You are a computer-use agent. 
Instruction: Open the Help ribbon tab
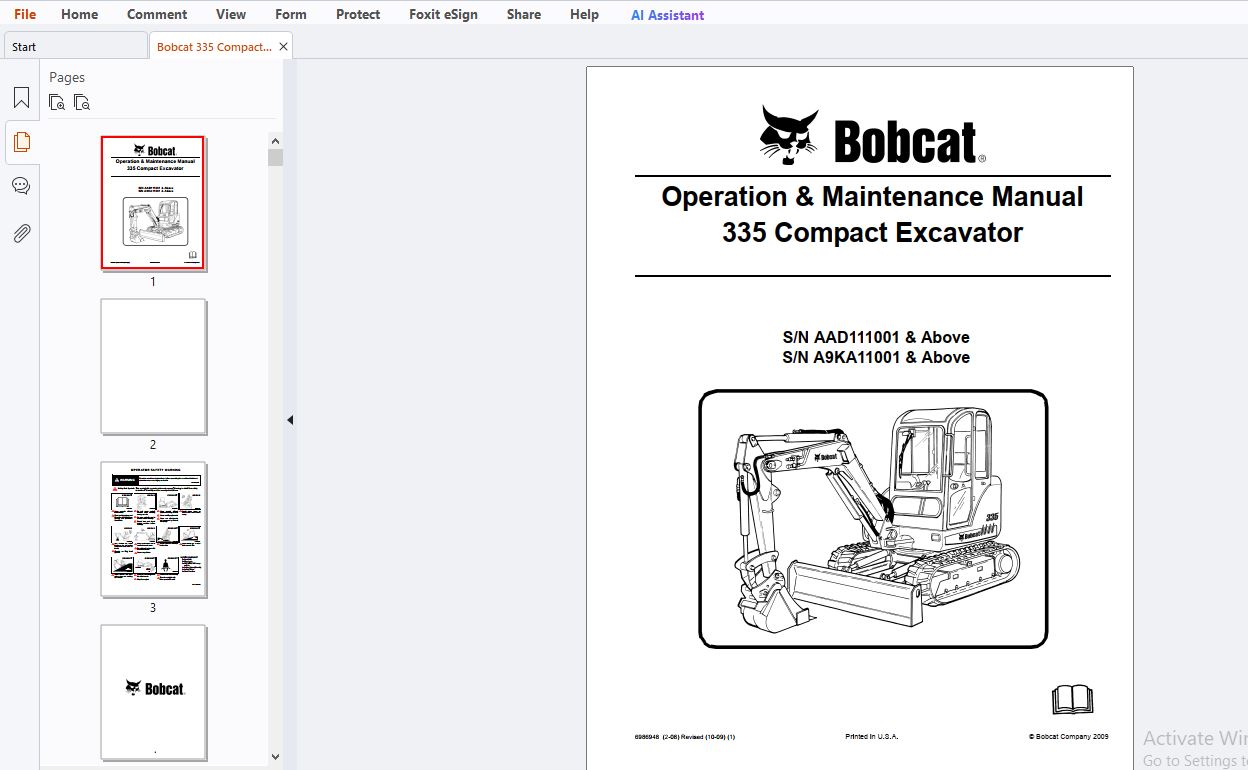(584, 14)
